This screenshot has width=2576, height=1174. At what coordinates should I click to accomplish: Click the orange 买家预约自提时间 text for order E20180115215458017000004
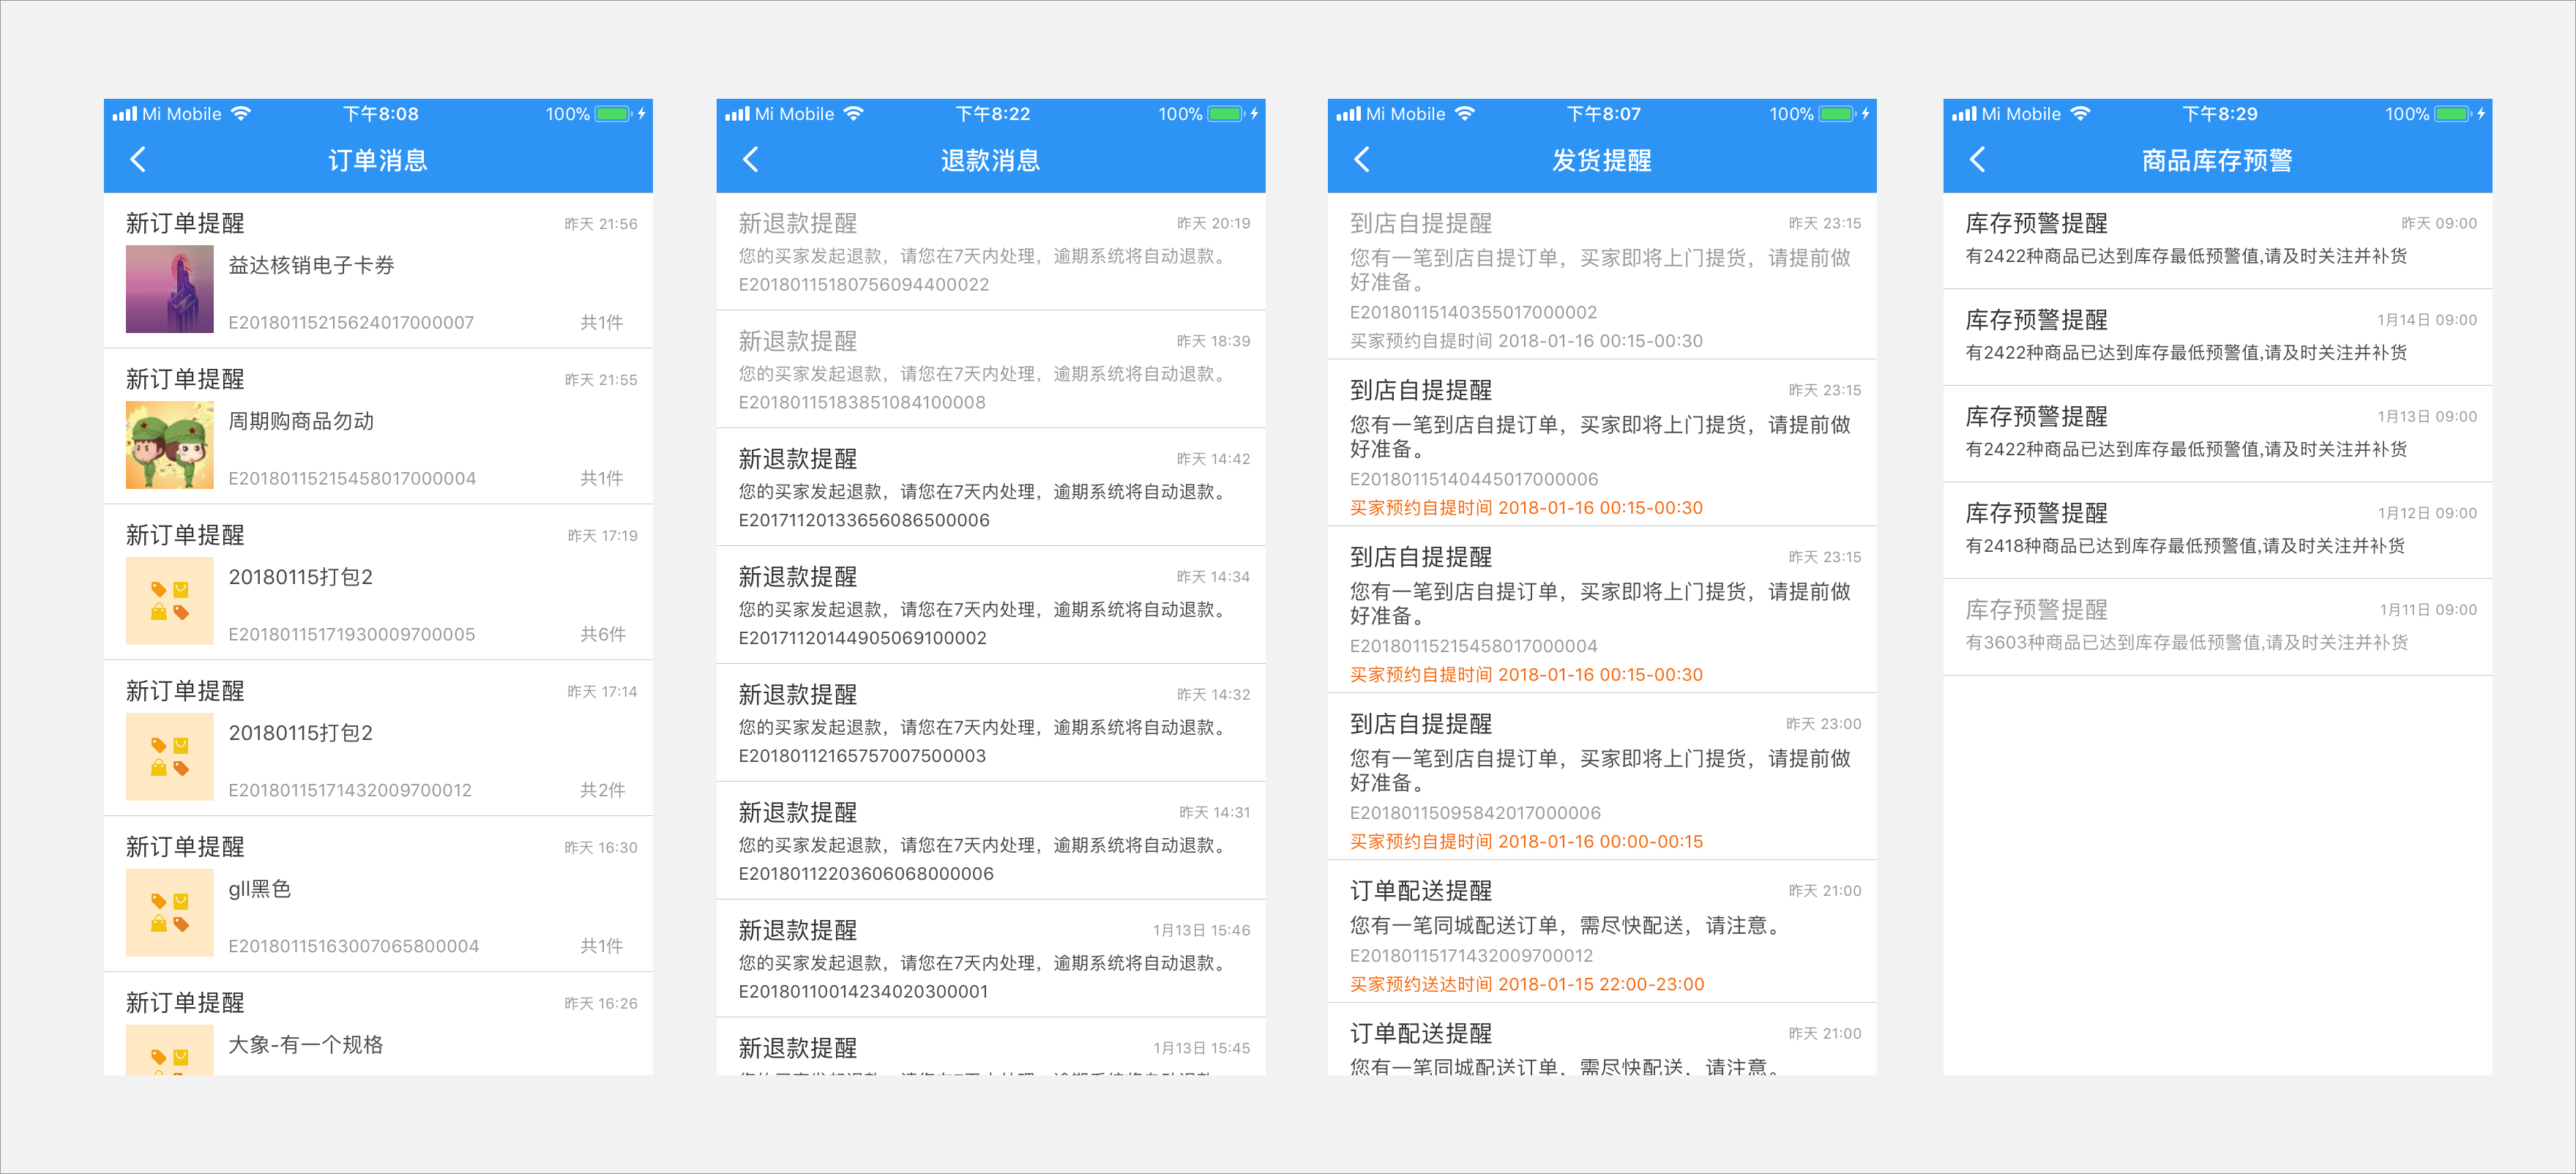(x=1524, y=674)
